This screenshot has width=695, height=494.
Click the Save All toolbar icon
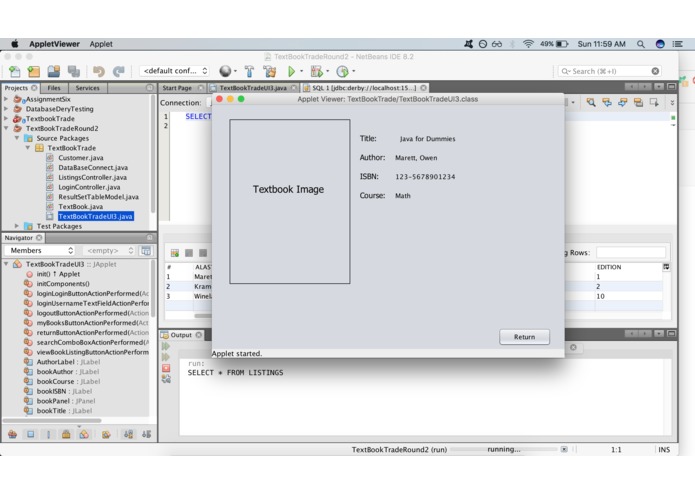[74, 71]
